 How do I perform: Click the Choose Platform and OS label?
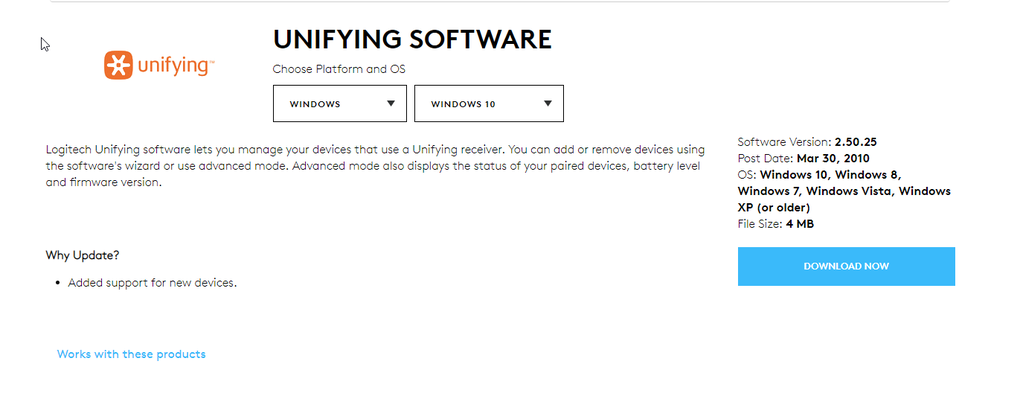click(x=338, y=69)
